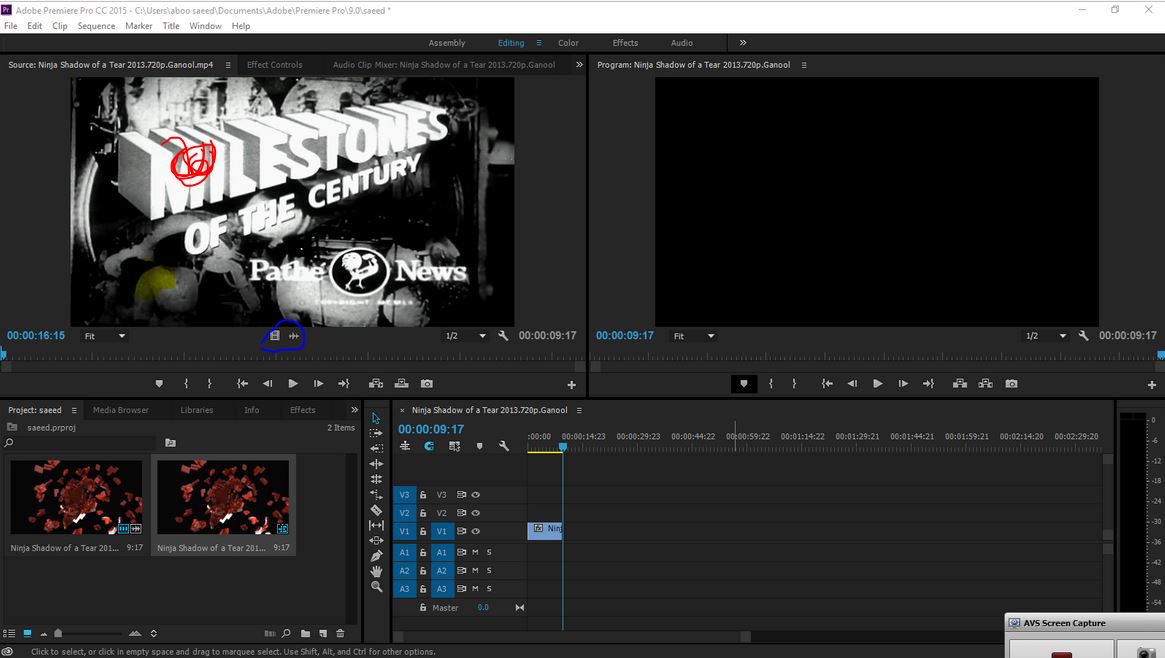Open Program monitor zoom level Fit dropdown
Screen dimensions: 1165x658
694,336
